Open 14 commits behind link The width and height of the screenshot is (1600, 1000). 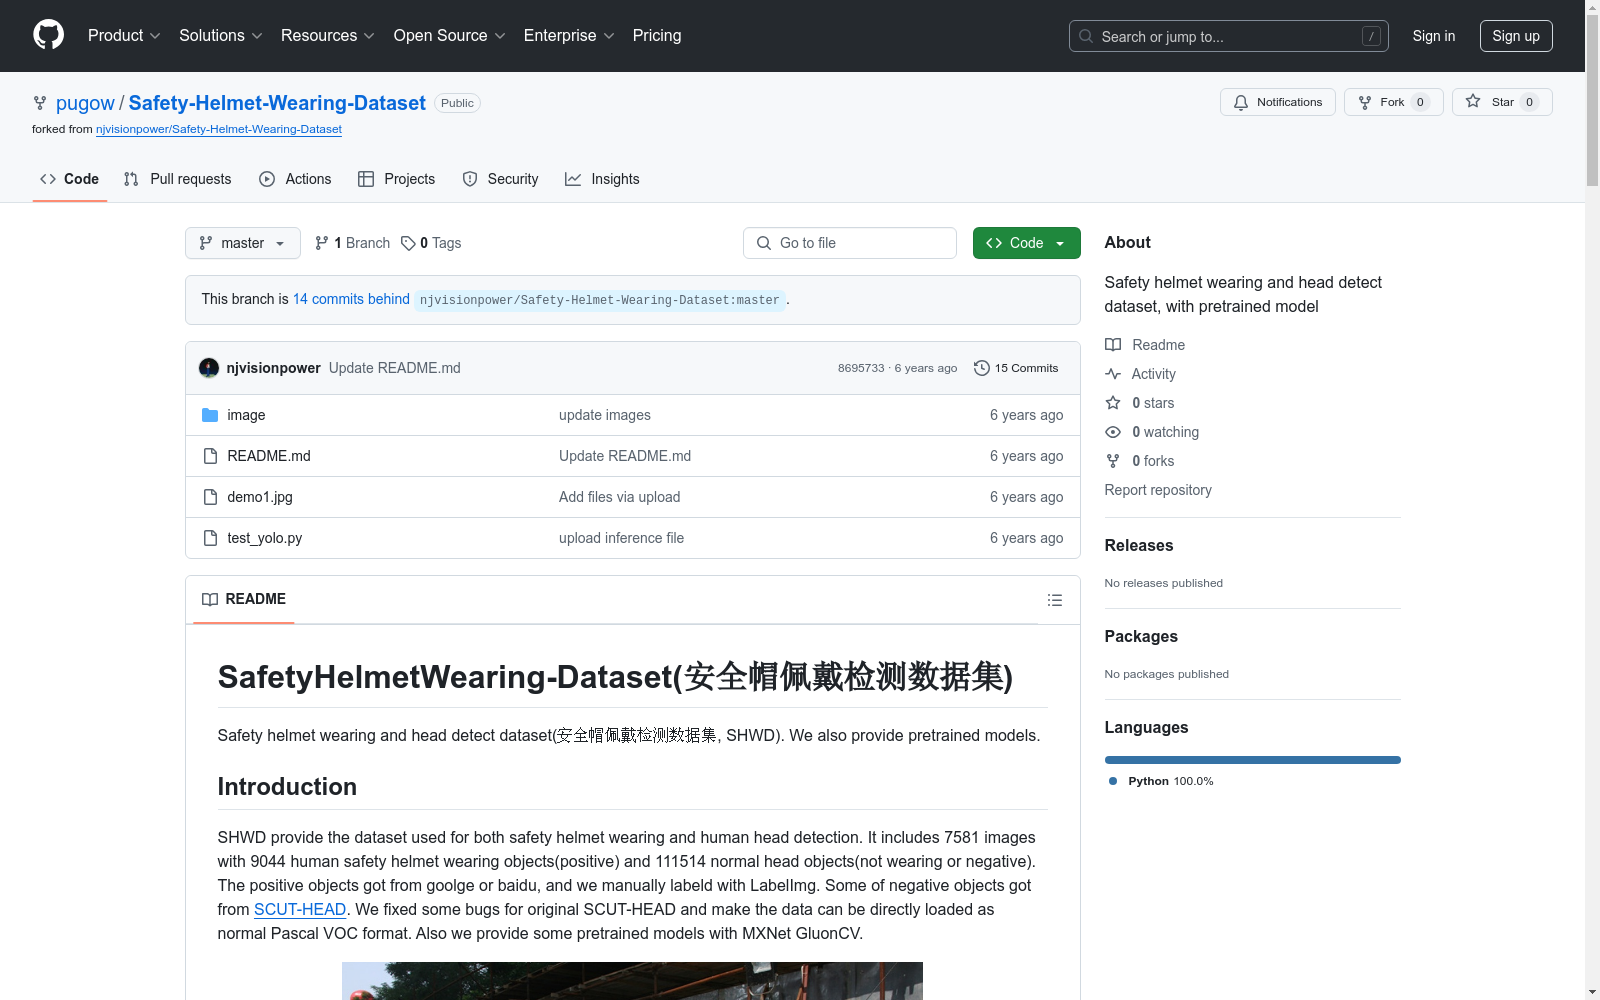coord(351,299)
